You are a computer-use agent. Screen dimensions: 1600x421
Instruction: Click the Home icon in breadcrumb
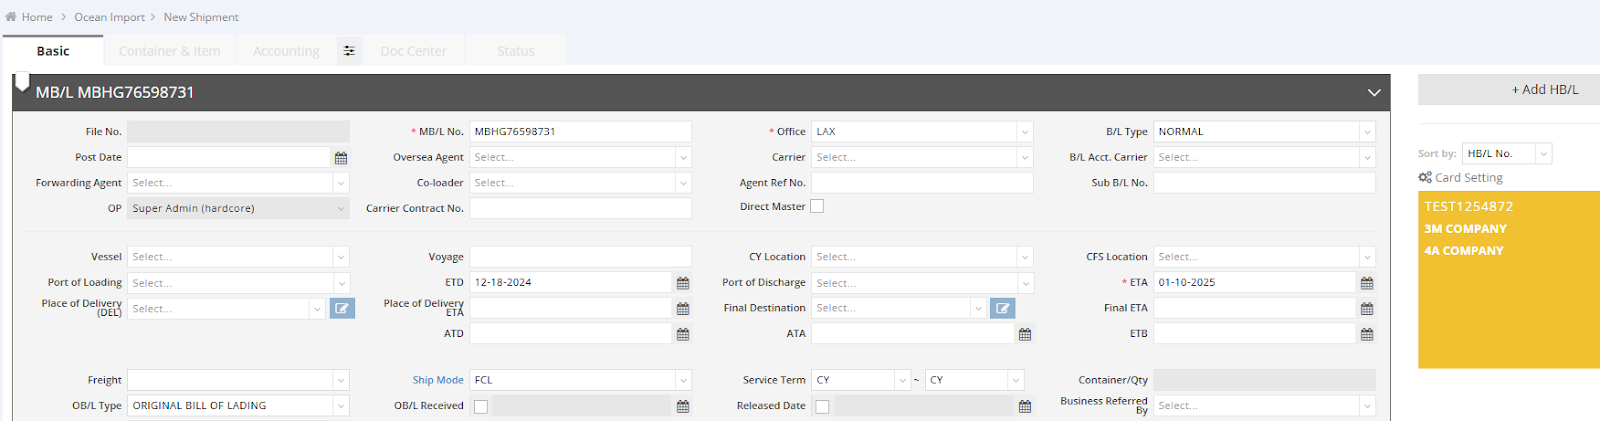11,17
